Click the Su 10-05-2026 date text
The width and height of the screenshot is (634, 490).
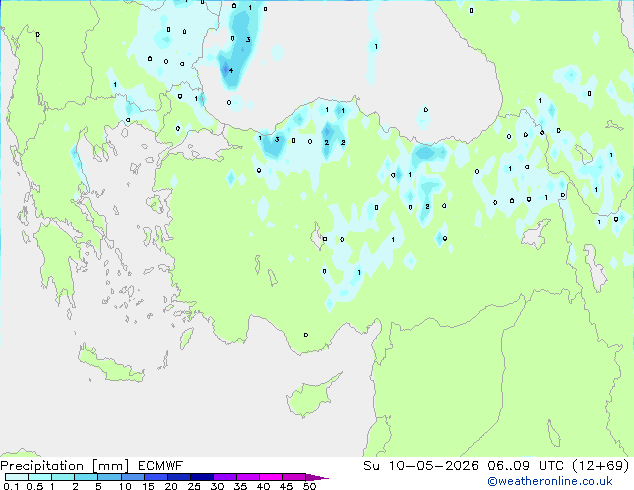coord(421,466)
